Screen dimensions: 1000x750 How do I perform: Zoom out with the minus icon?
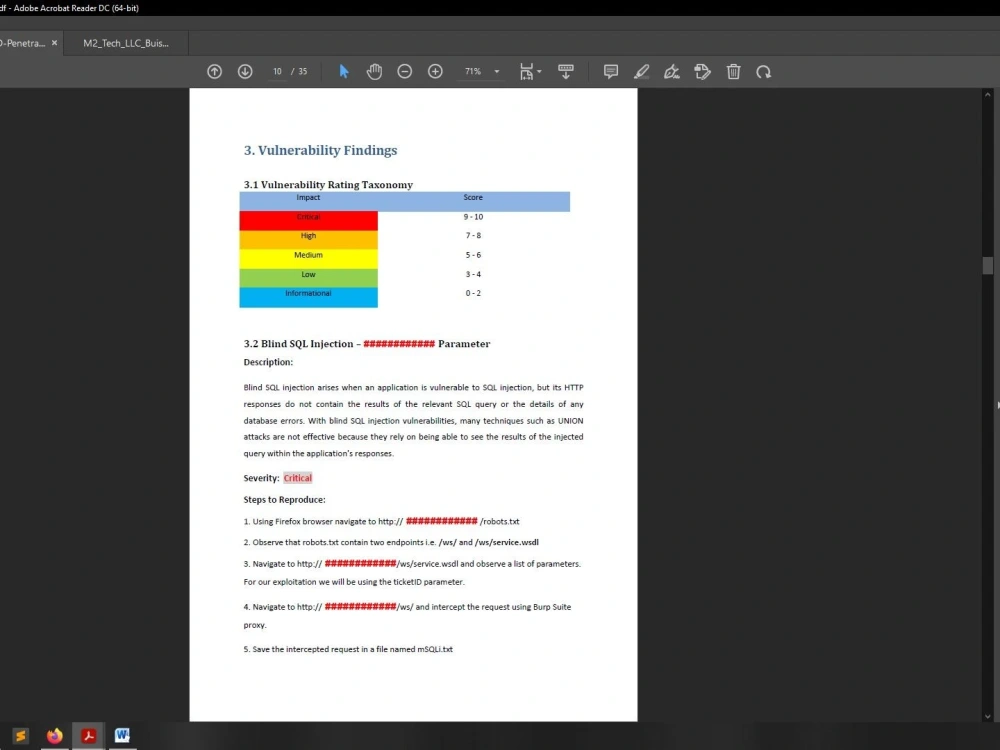tap(404, 71)
